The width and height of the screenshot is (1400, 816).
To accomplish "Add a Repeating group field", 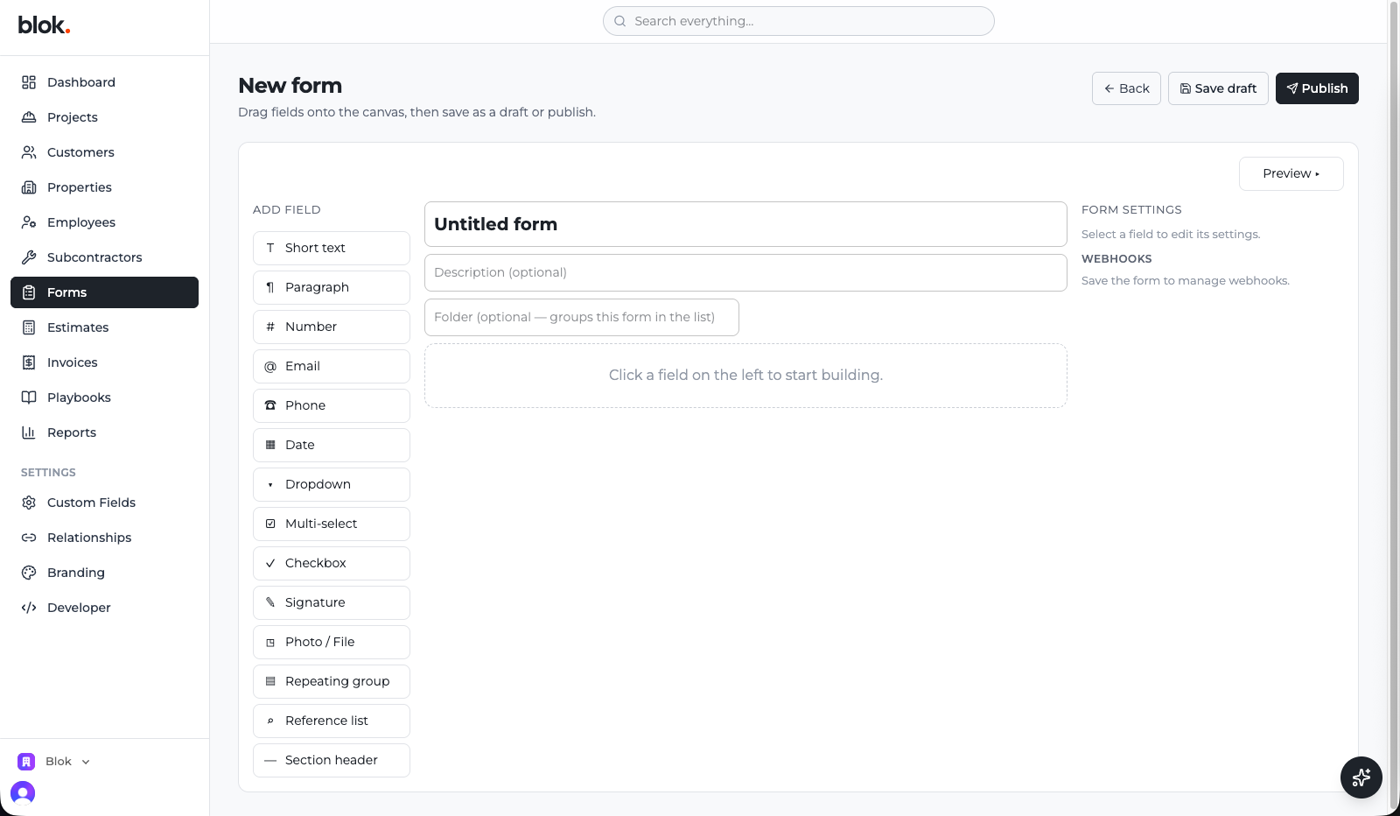I will pos(331,681).
